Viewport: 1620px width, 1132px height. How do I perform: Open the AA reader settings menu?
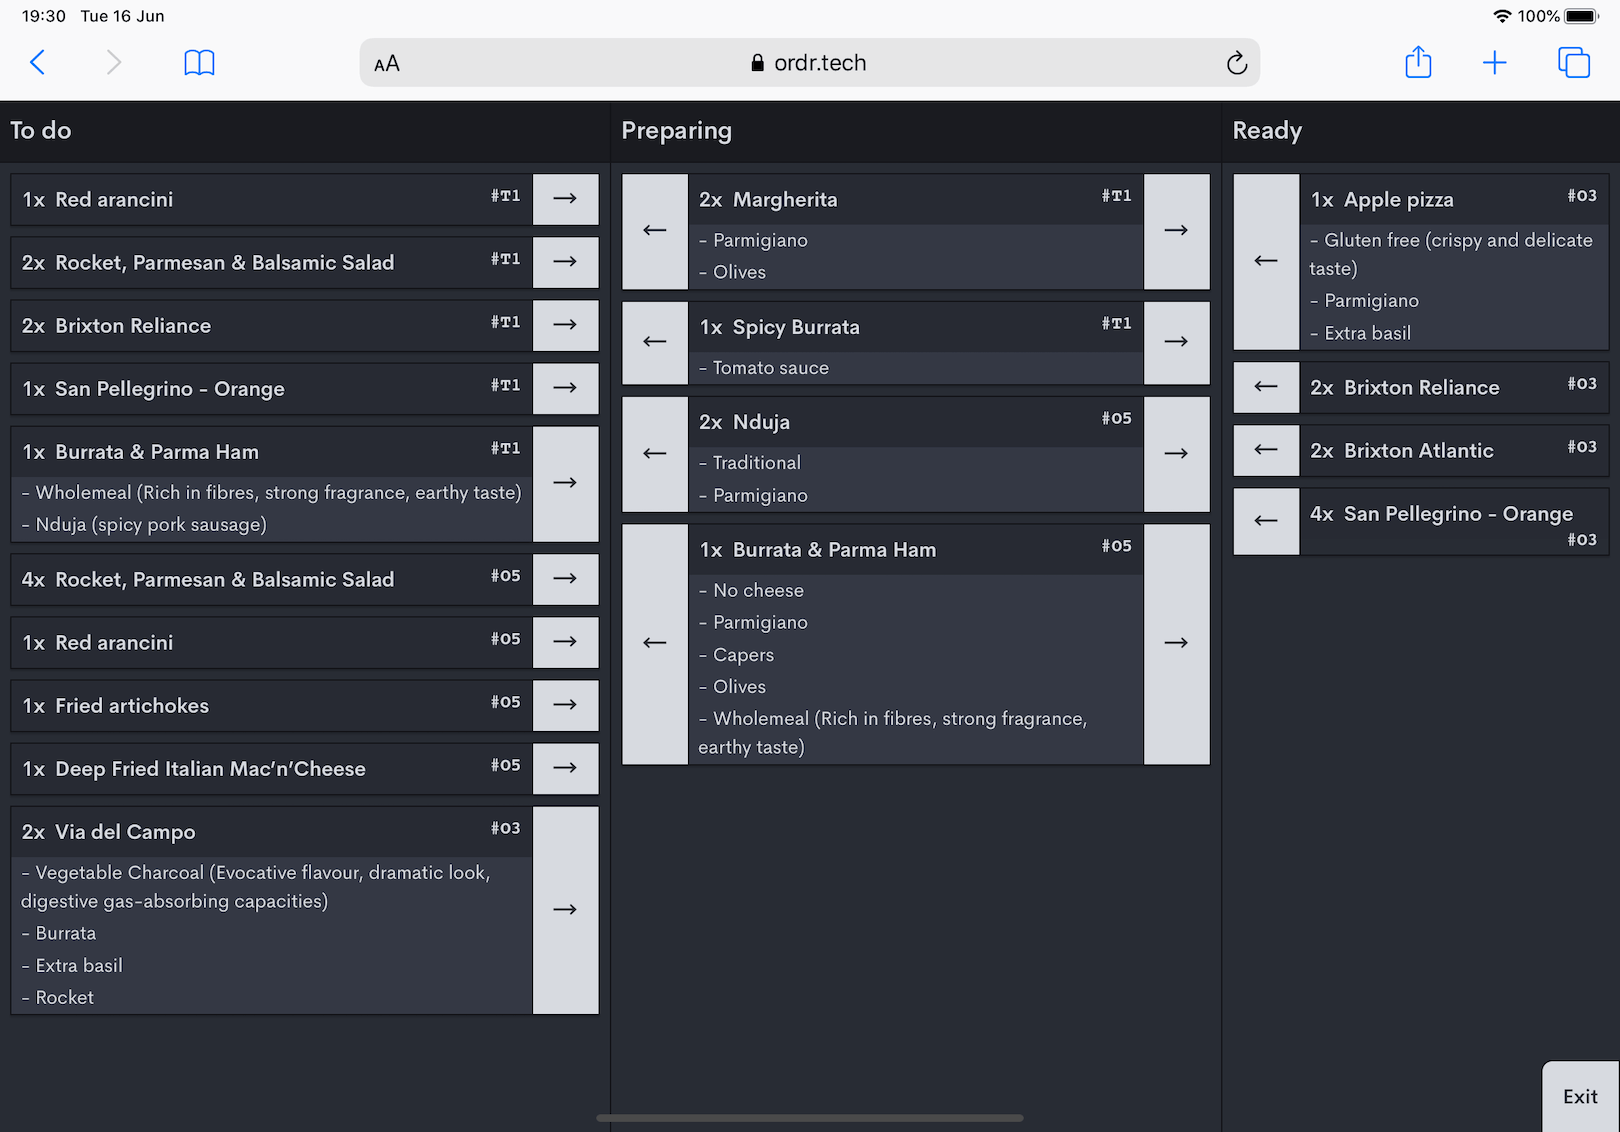tap(387, 64)
